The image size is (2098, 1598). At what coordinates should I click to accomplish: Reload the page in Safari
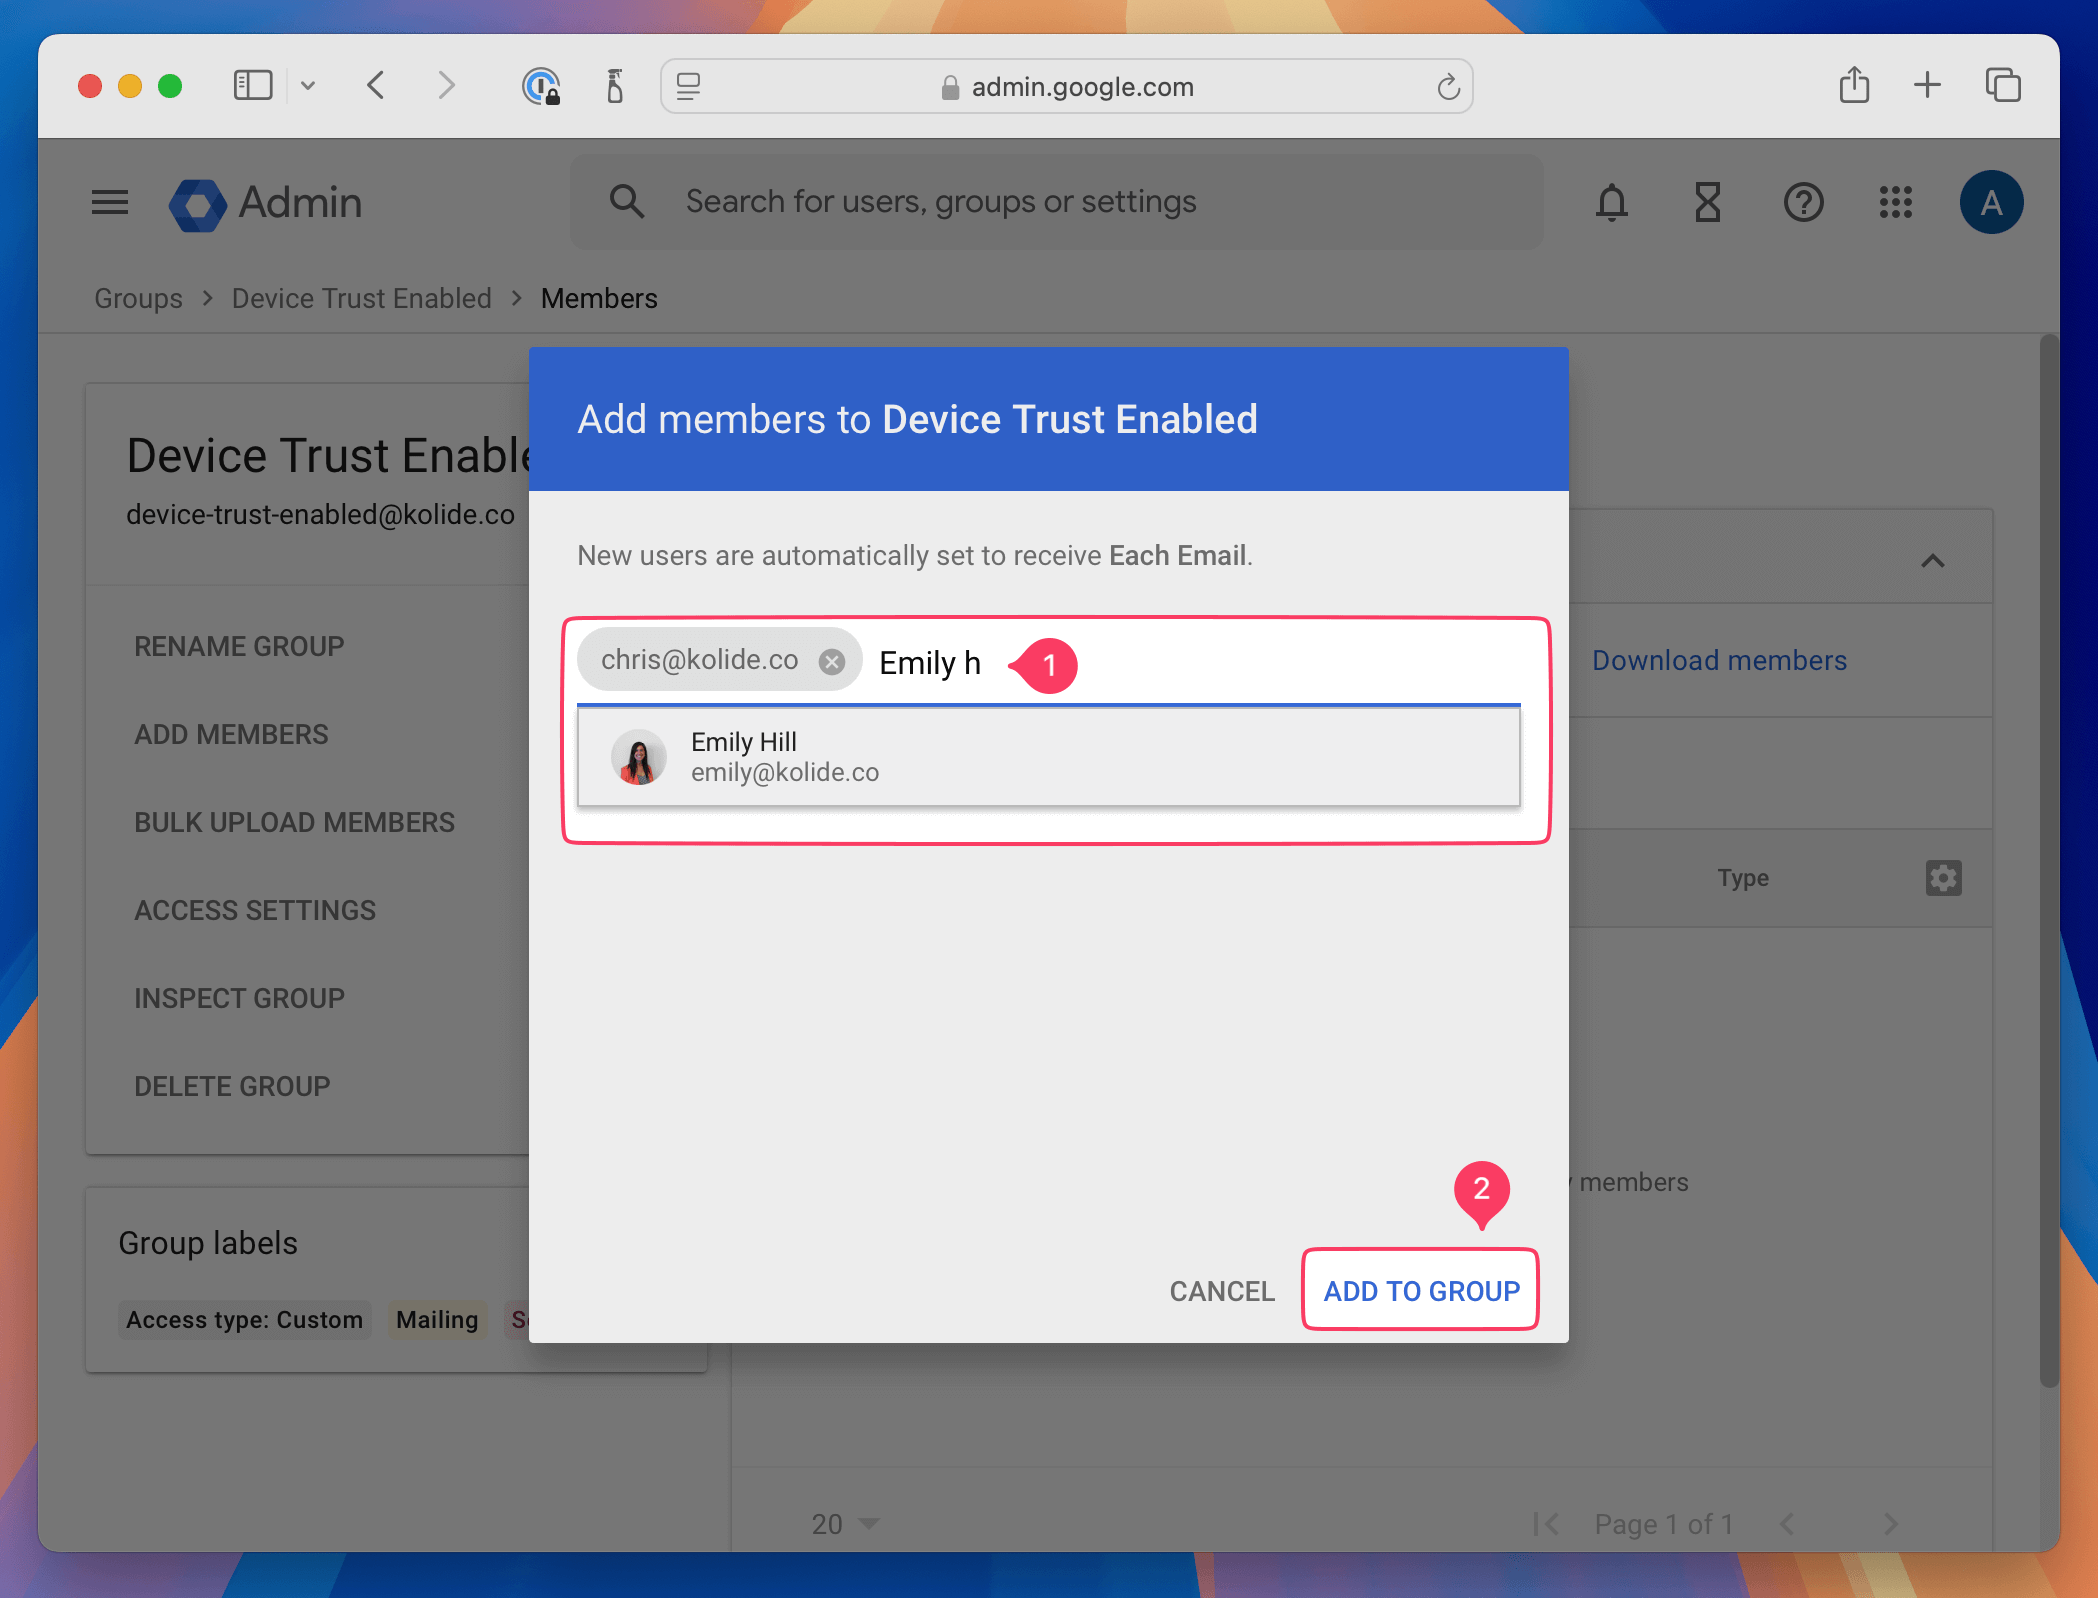1448,87
